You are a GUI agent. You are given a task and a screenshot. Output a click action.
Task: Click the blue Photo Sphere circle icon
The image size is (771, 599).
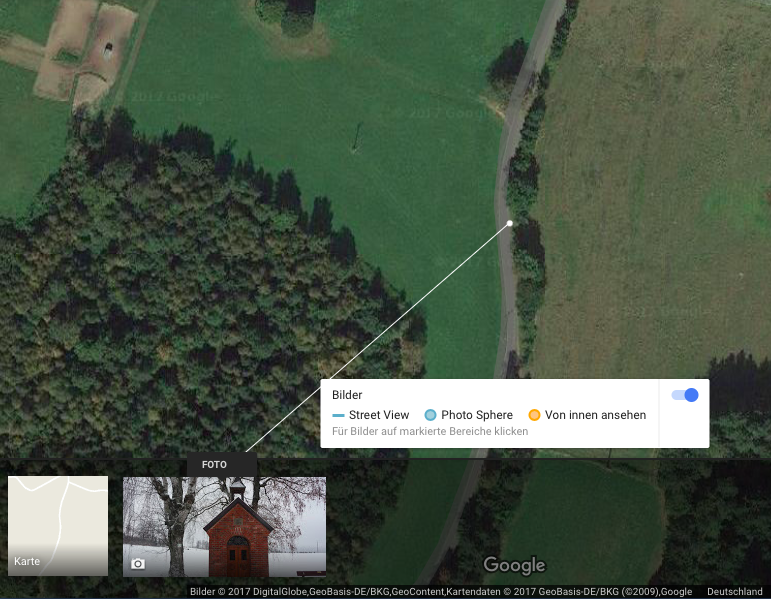click(430, 415)
